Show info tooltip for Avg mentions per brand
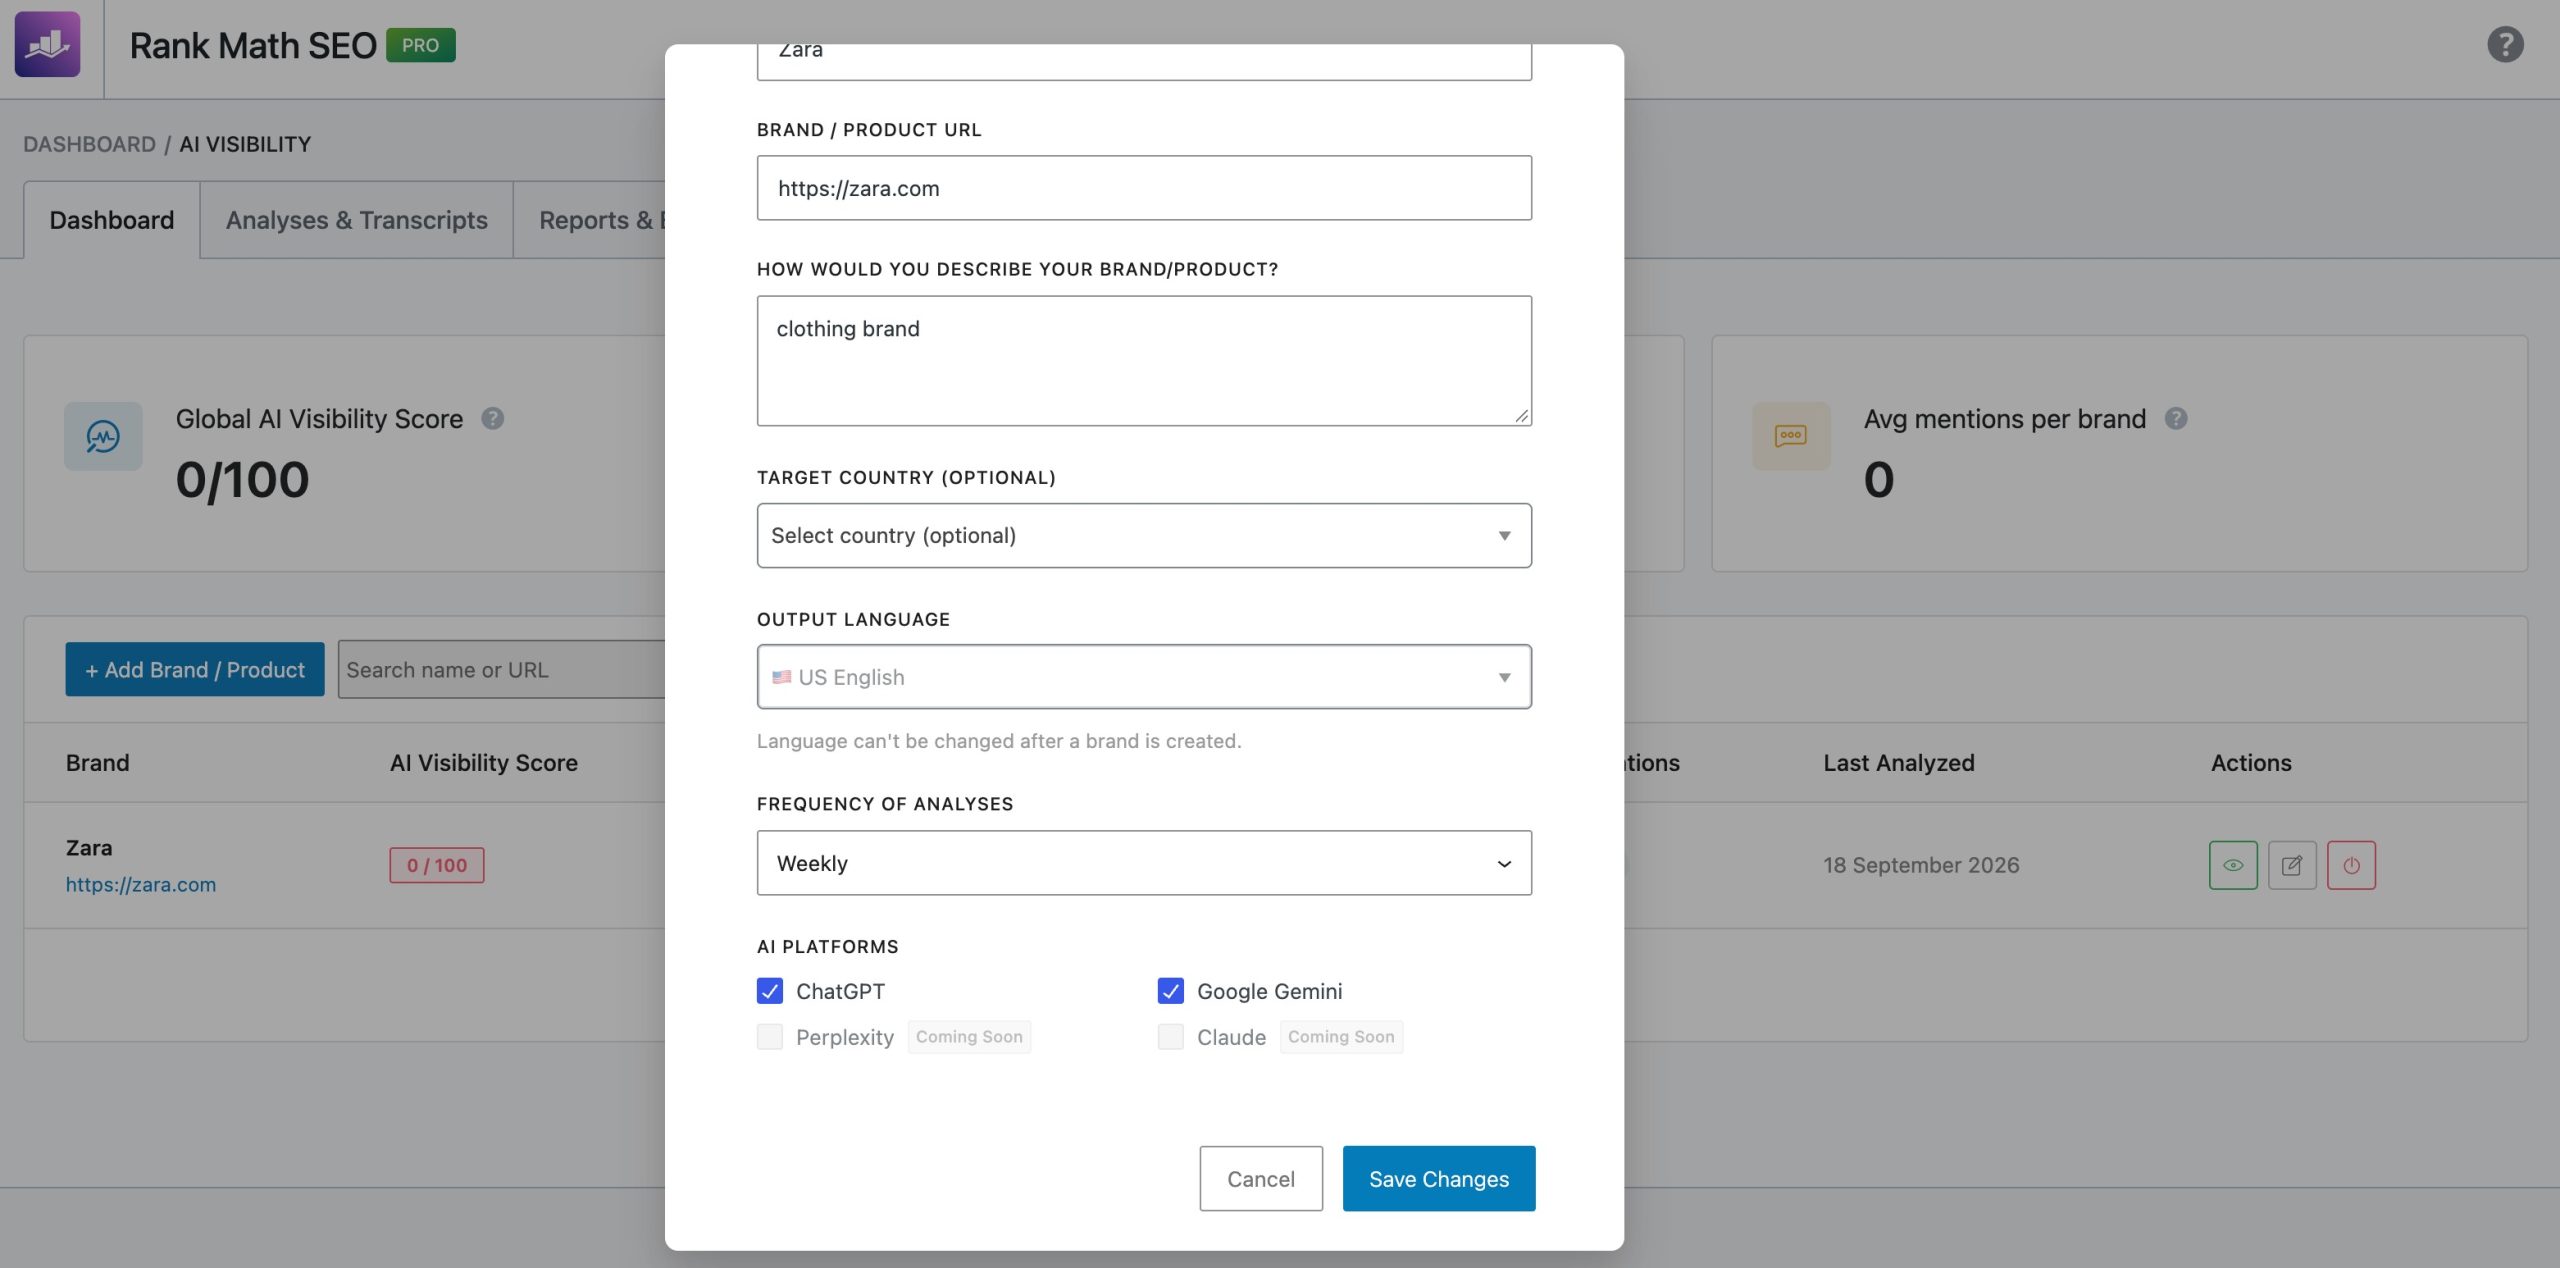 tap(2176, 419)
